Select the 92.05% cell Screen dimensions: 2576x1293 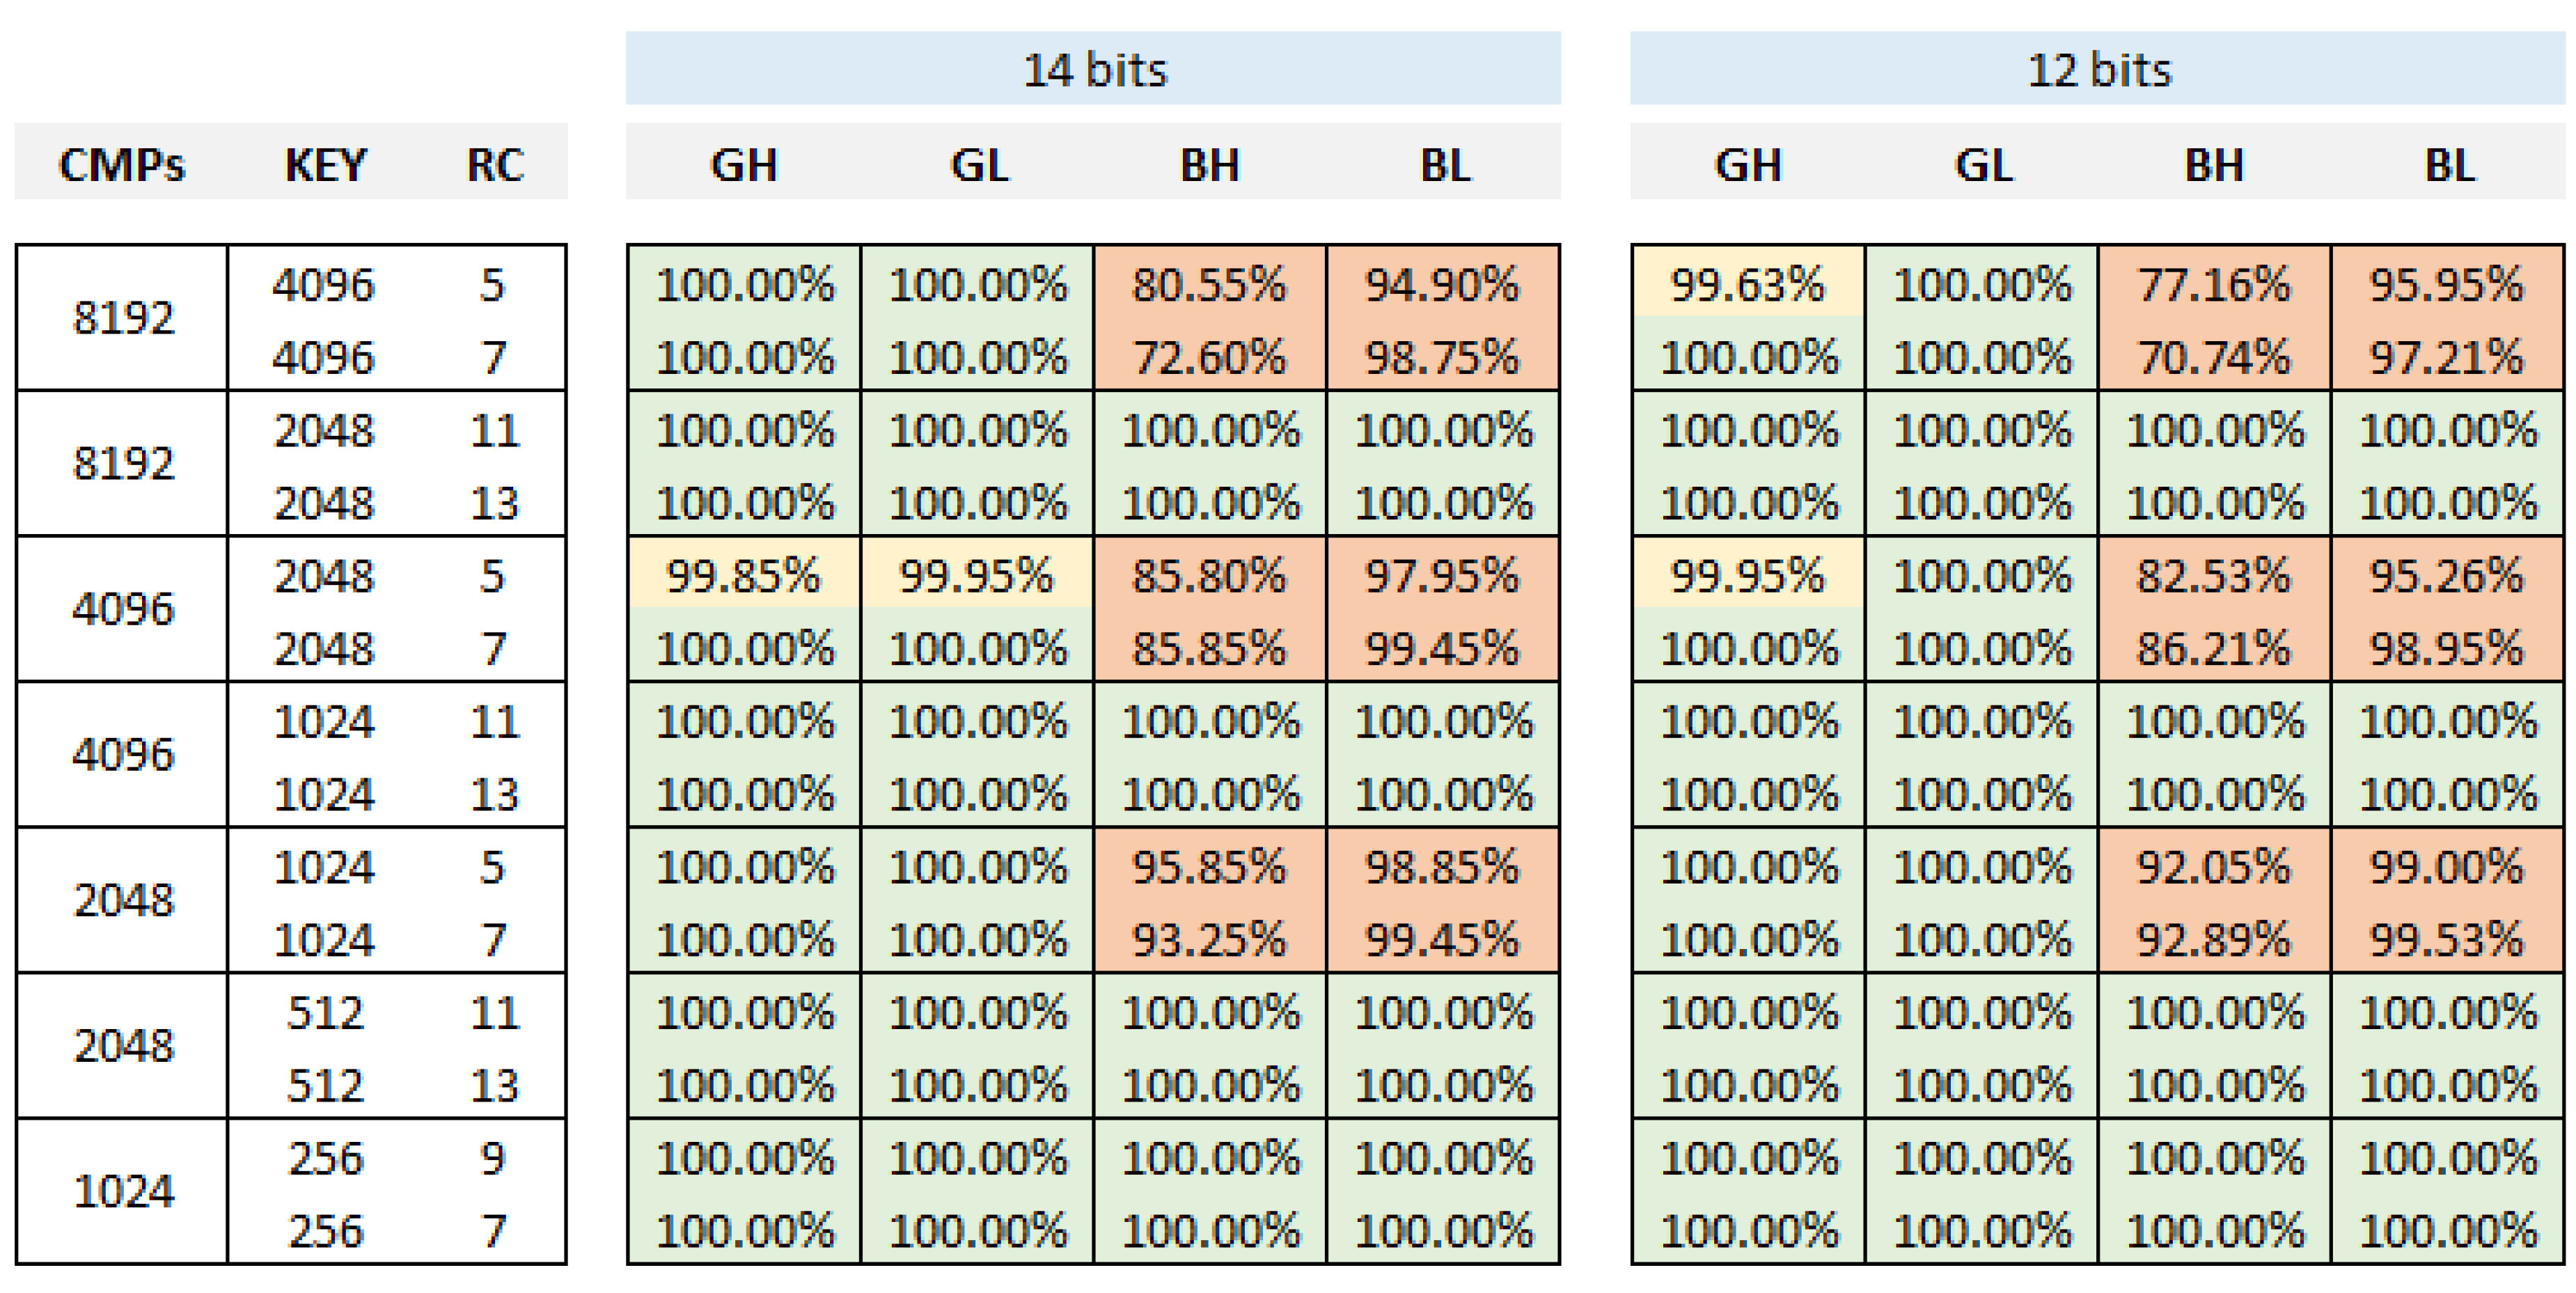tap(2214, 867)
